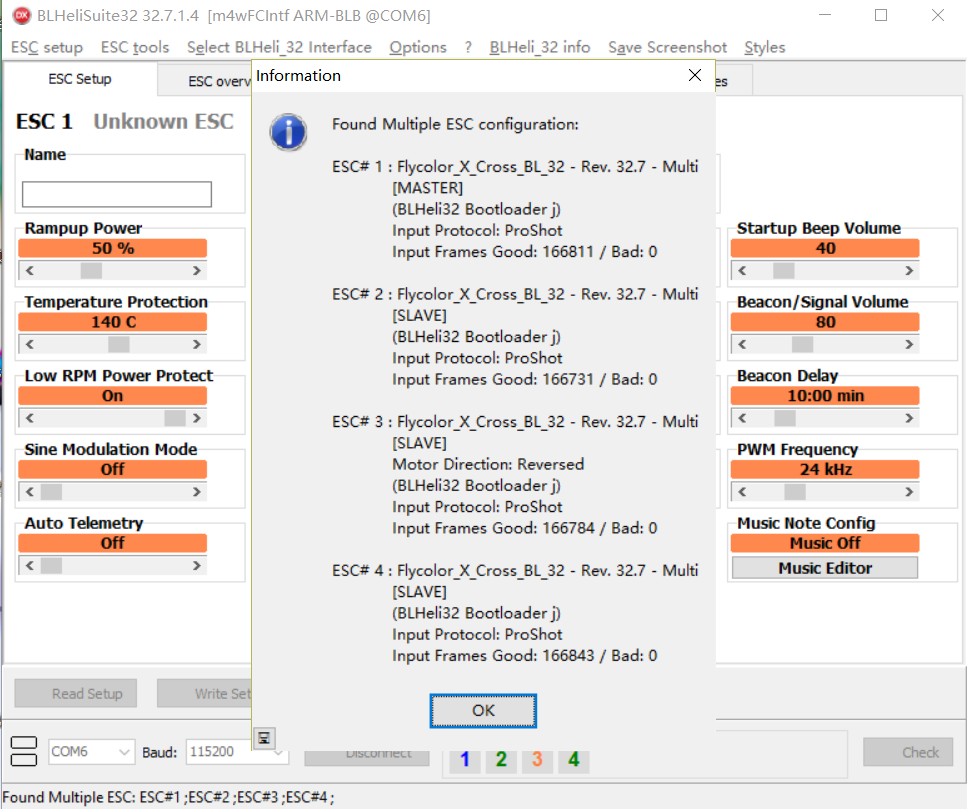Open the Options menu
This screenshot has width=967, height=809.
418,47
